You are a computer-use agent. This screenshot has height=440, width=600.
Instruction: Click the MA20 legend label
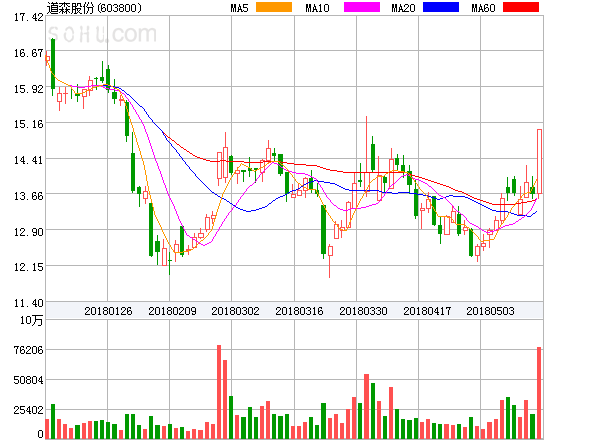(x=403, y=8)
